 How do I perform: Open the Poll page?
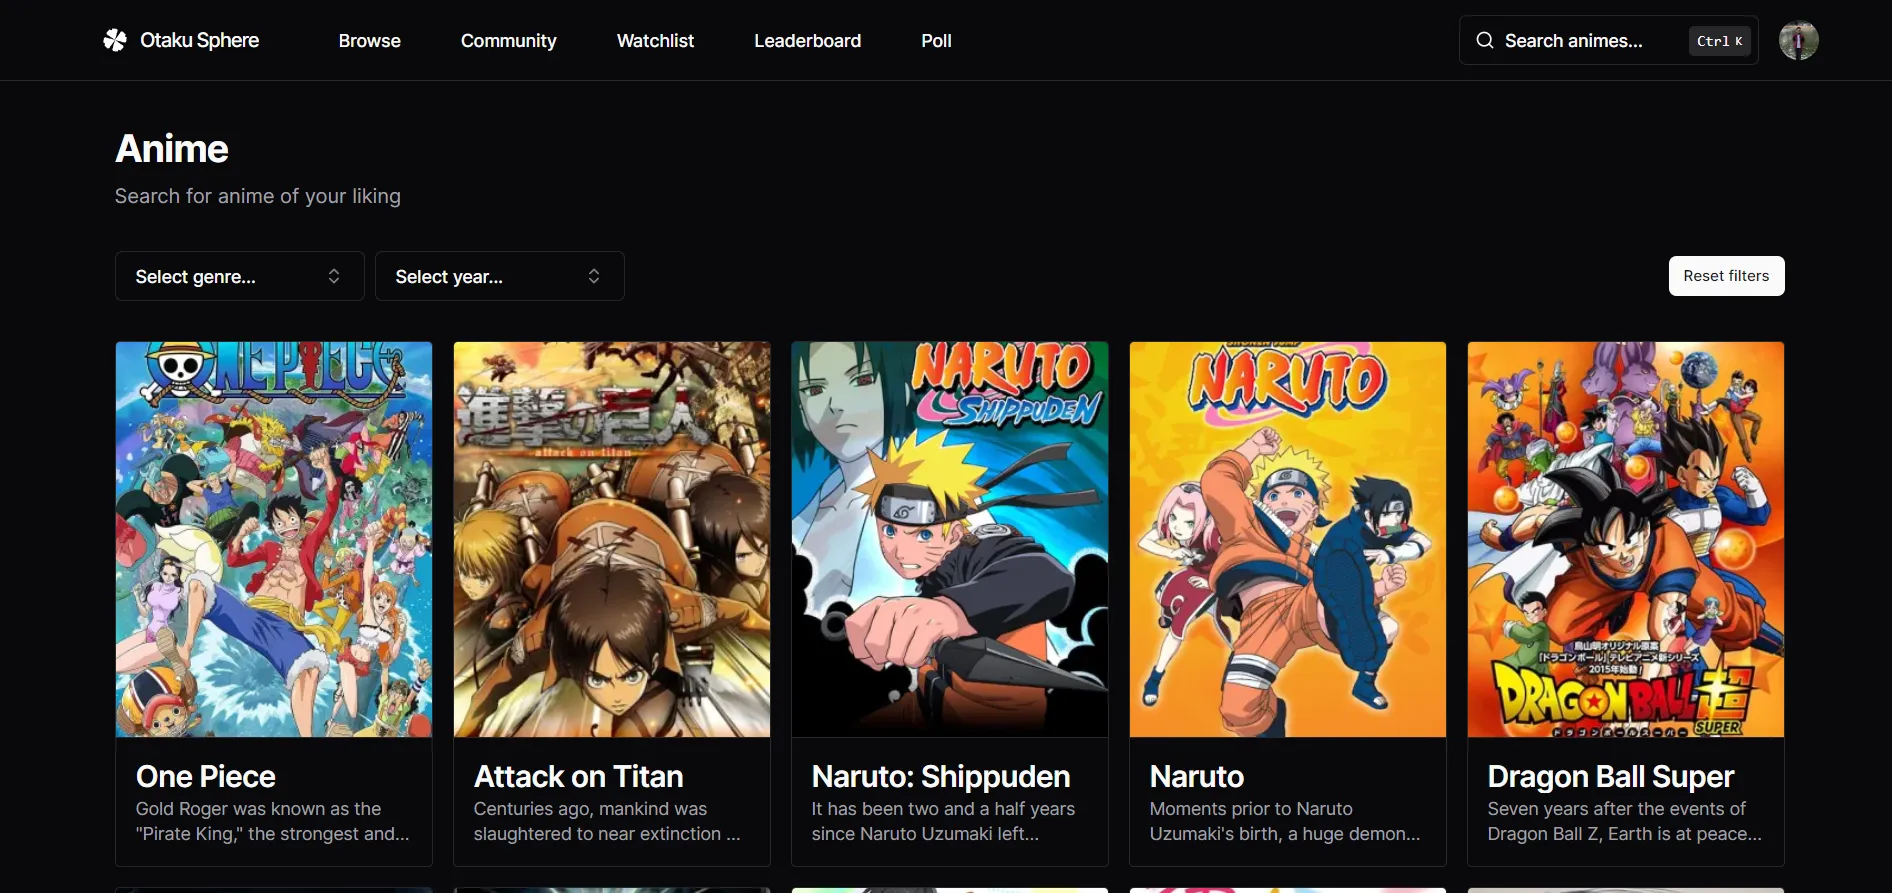tap(936, 41)
